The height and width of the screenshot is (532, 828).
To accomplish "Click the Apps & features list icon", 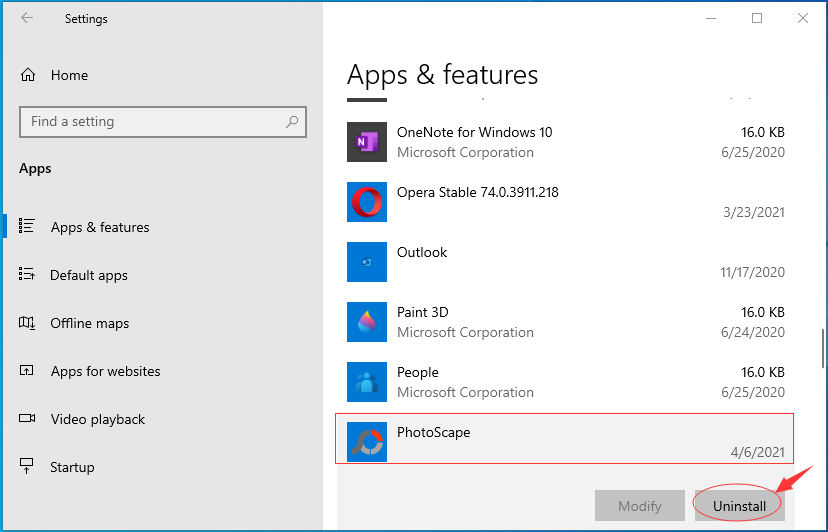I will click(27, 226).
